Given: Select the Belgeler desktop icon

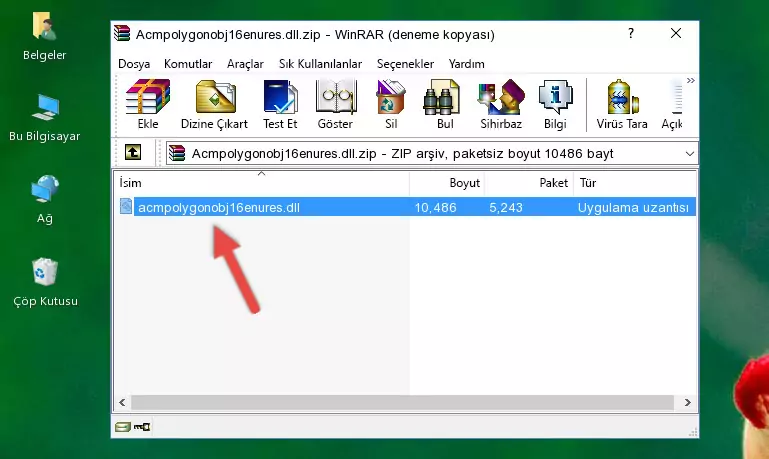Looking at the screenshot, I should (x=44, y=37).
